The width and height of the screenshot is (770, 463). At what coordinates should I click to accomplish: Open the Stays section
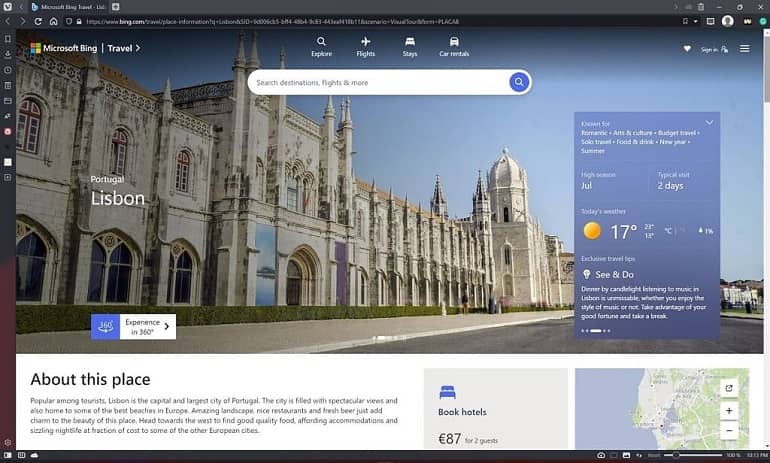[x=410, y=46]
